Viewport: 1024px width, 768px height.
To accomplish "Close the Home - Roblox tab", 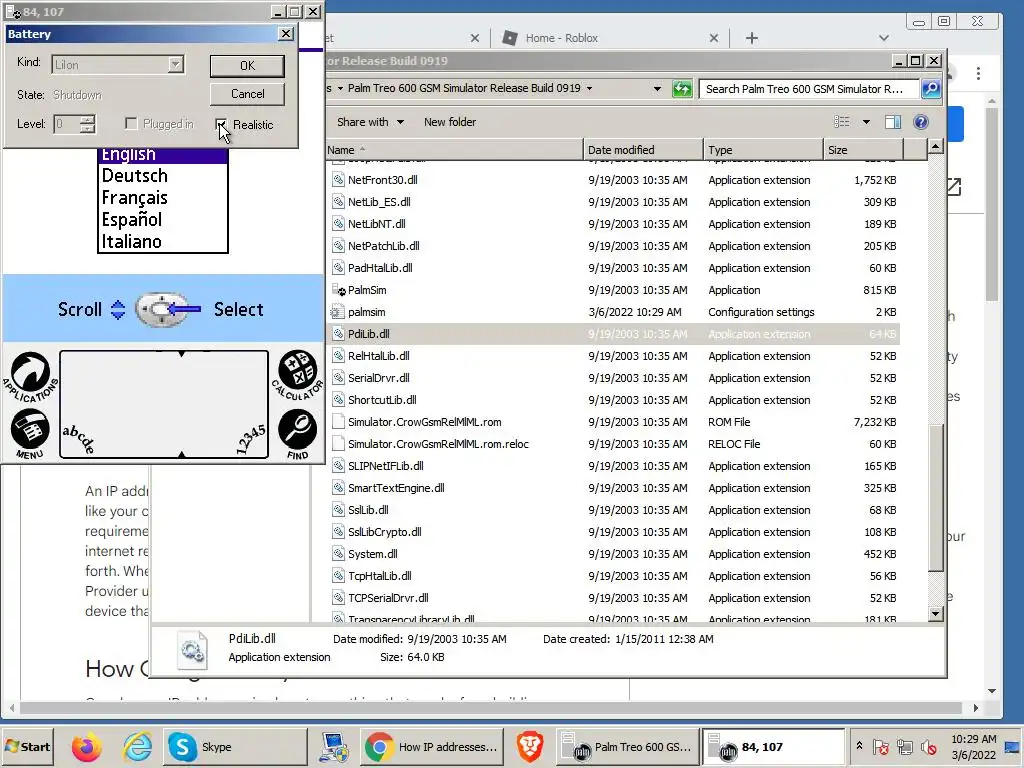I will pos(714,38).
